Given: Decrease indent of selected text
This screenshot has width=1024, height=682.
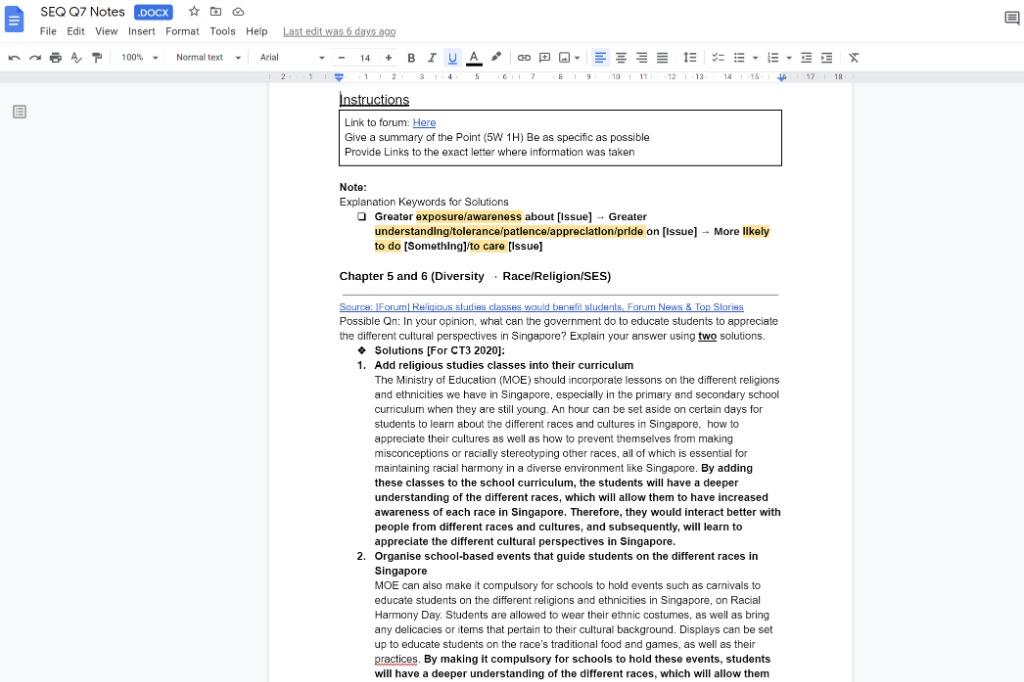Looking at the screenshot, I should click(x=806, y=57).
